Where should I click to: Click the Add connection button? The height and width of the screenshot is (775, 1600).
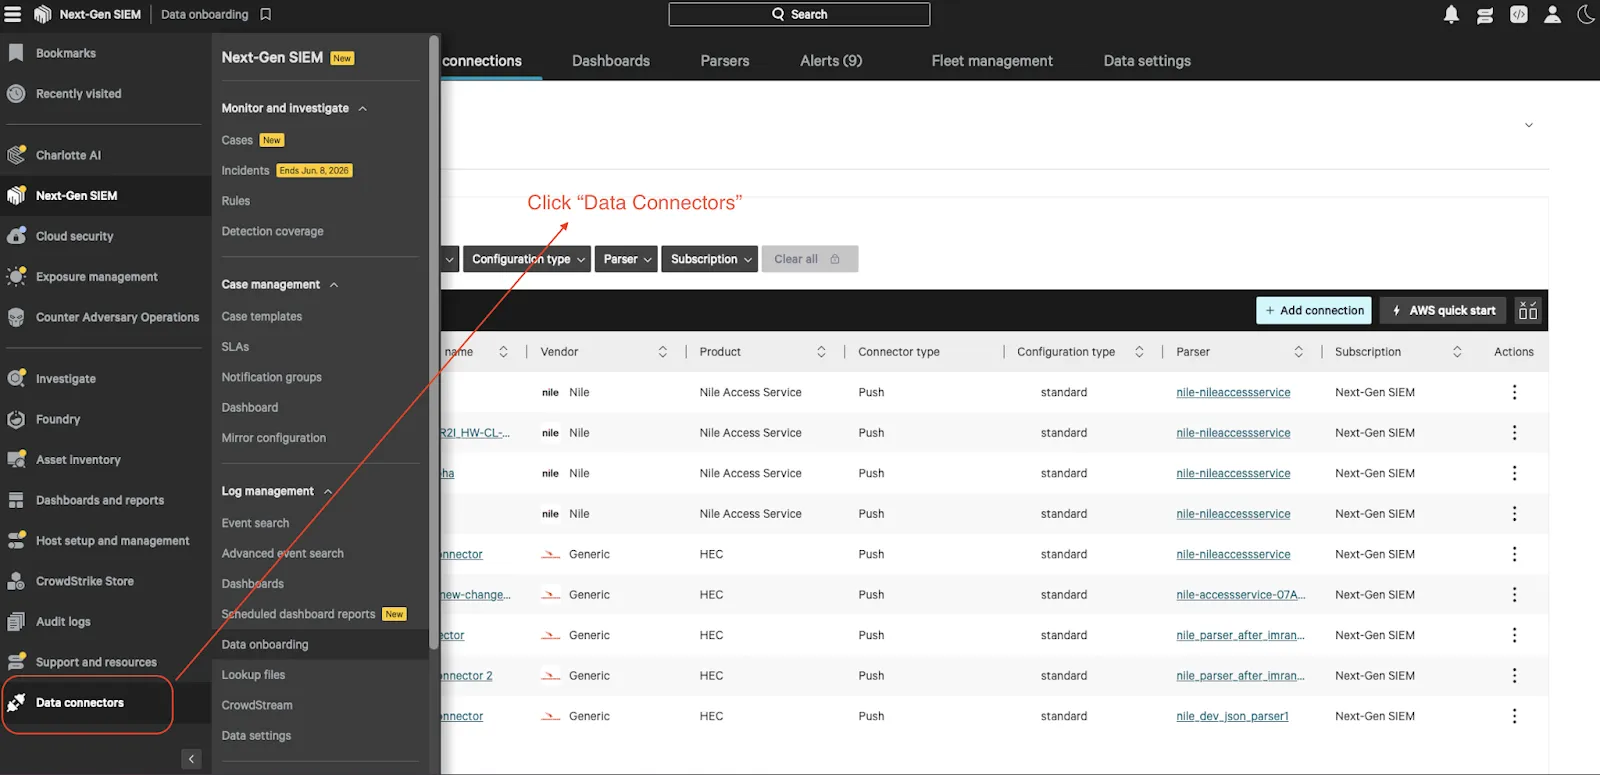(x=1315, y=311)
